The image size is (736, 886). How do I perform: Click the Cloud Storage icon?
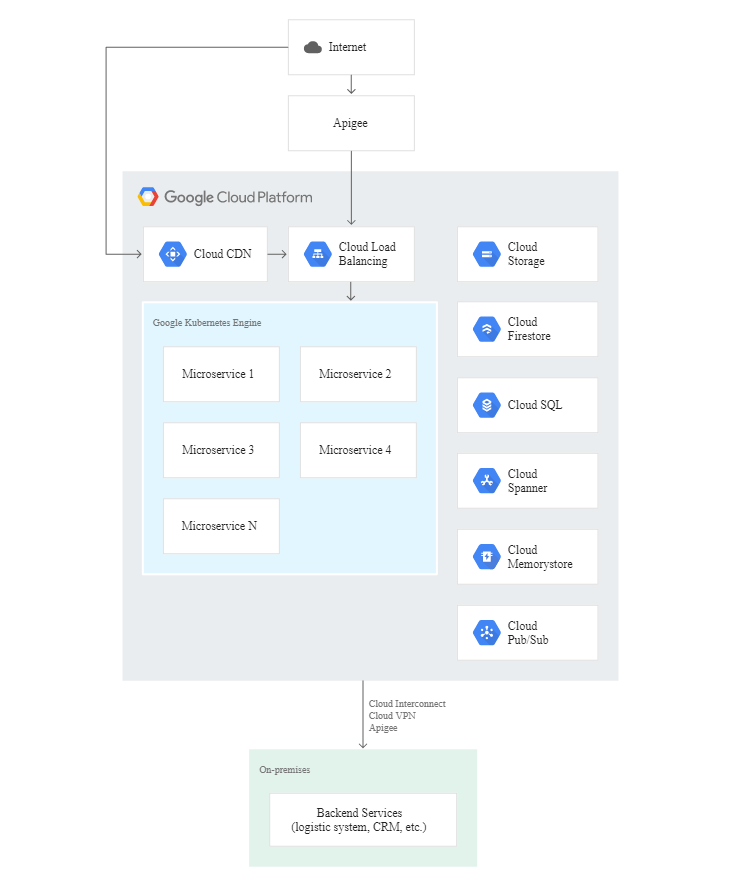pos(487,254)
